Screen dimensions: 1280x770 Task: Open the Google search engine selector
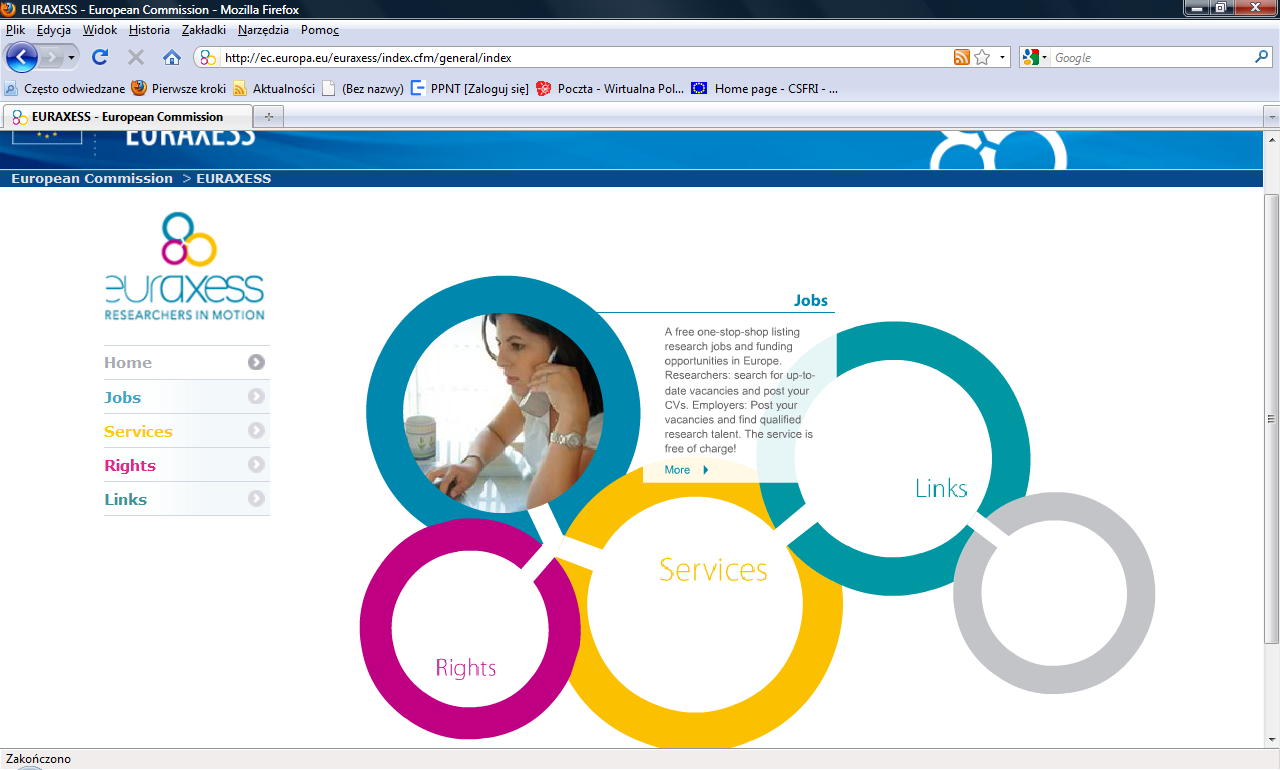[x=1035, y=58]
